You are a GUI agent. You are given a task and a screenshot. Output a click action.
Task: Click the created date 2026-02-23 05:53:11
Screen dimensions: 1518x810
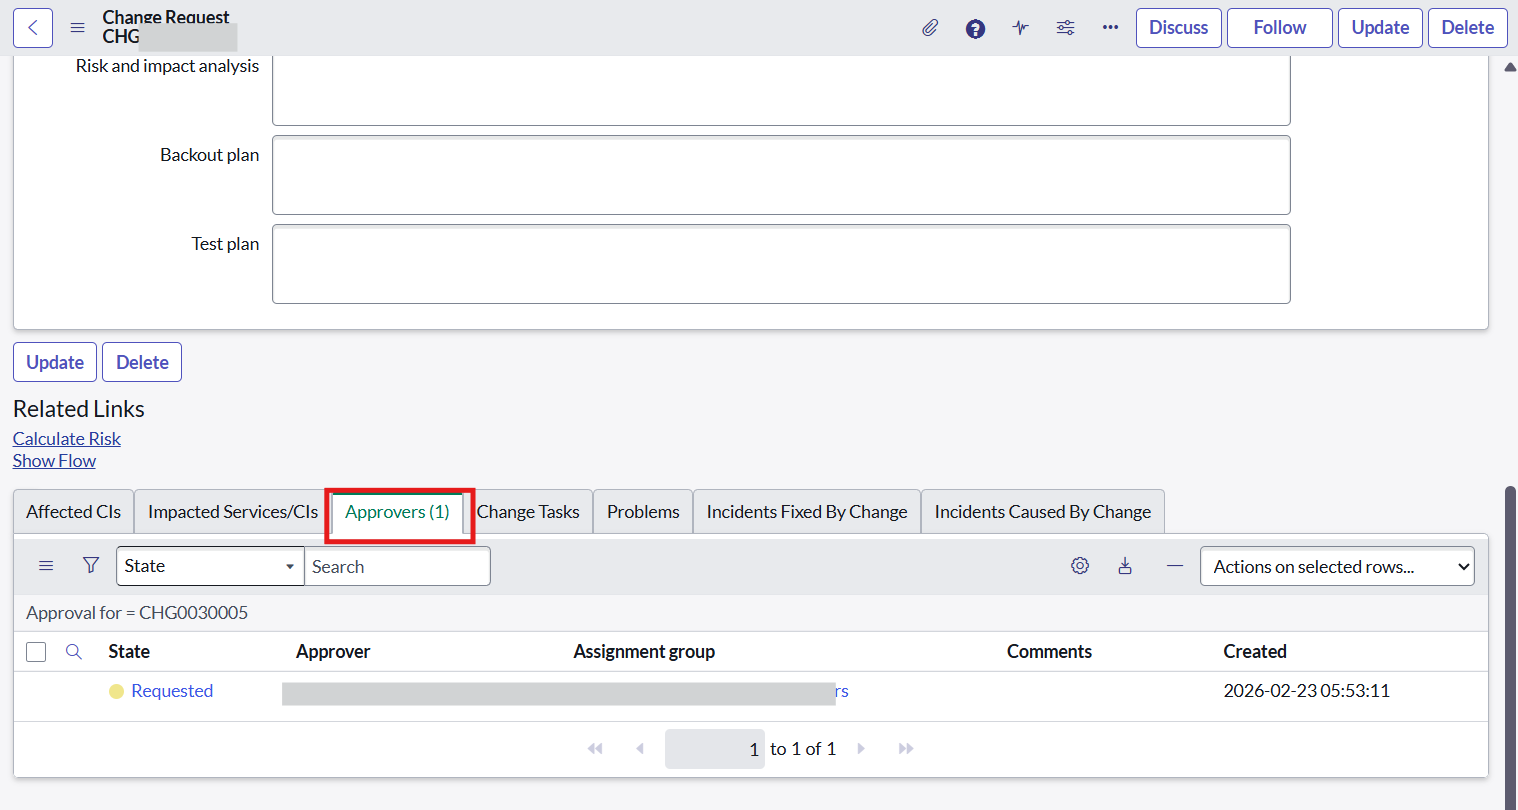coord(1306,691)
